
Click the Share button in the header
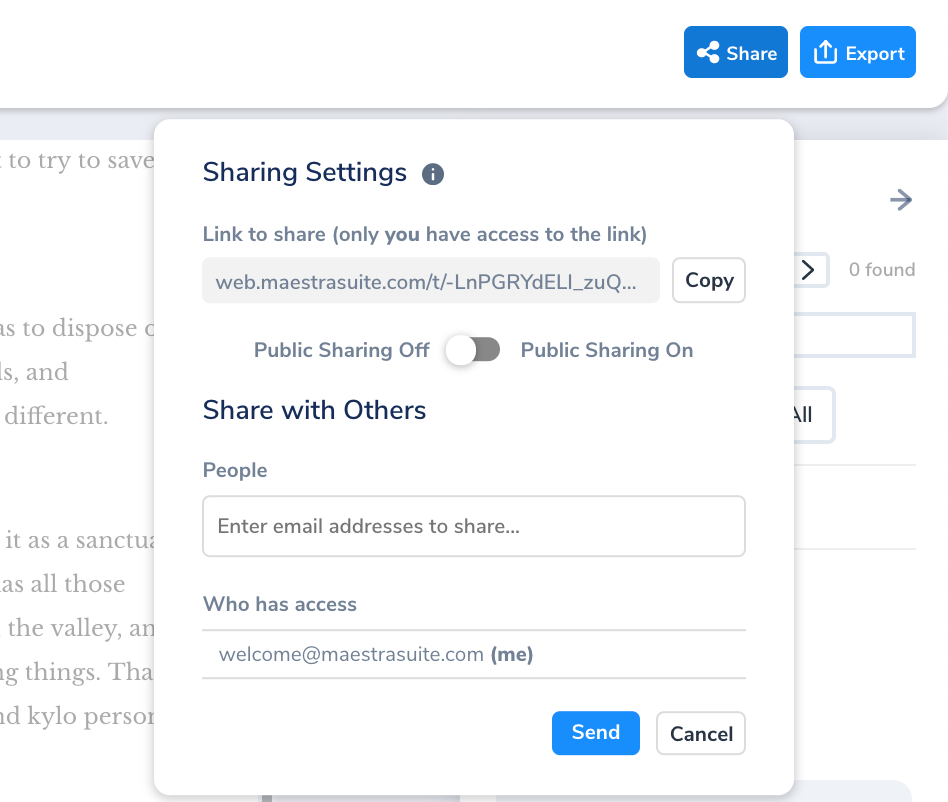pos(736,53)
